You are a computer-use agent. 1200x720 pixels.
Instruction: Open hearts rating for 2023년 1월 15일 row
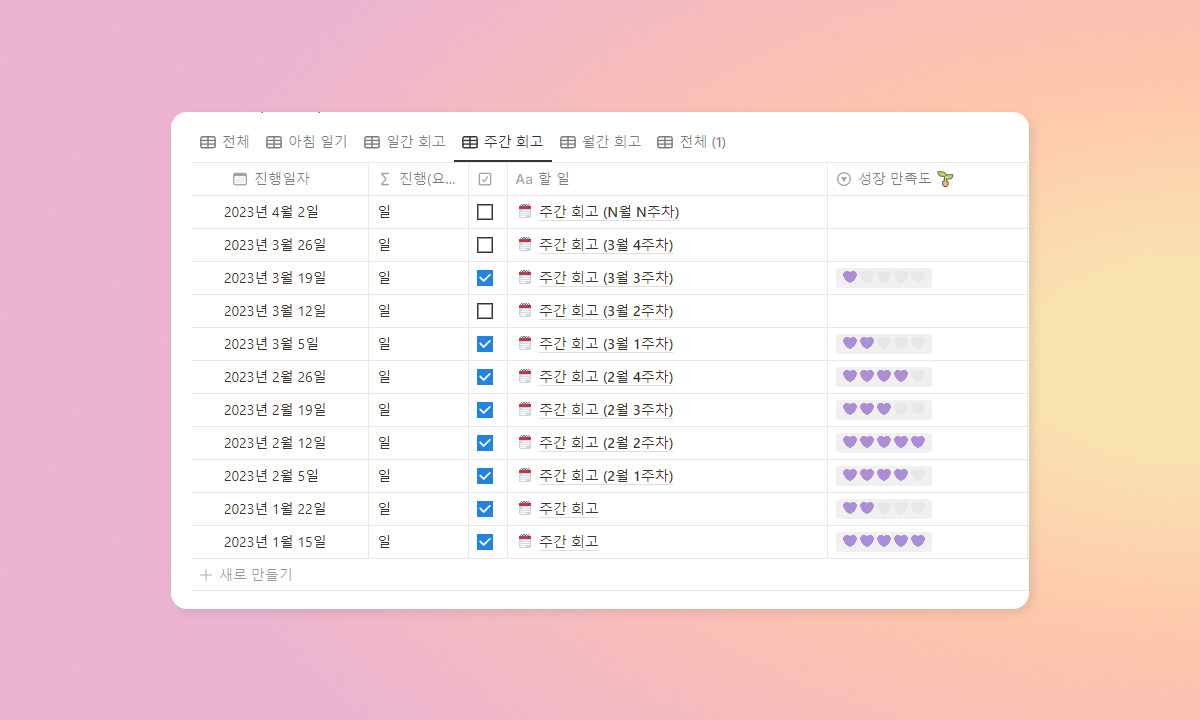click(884, 542)
